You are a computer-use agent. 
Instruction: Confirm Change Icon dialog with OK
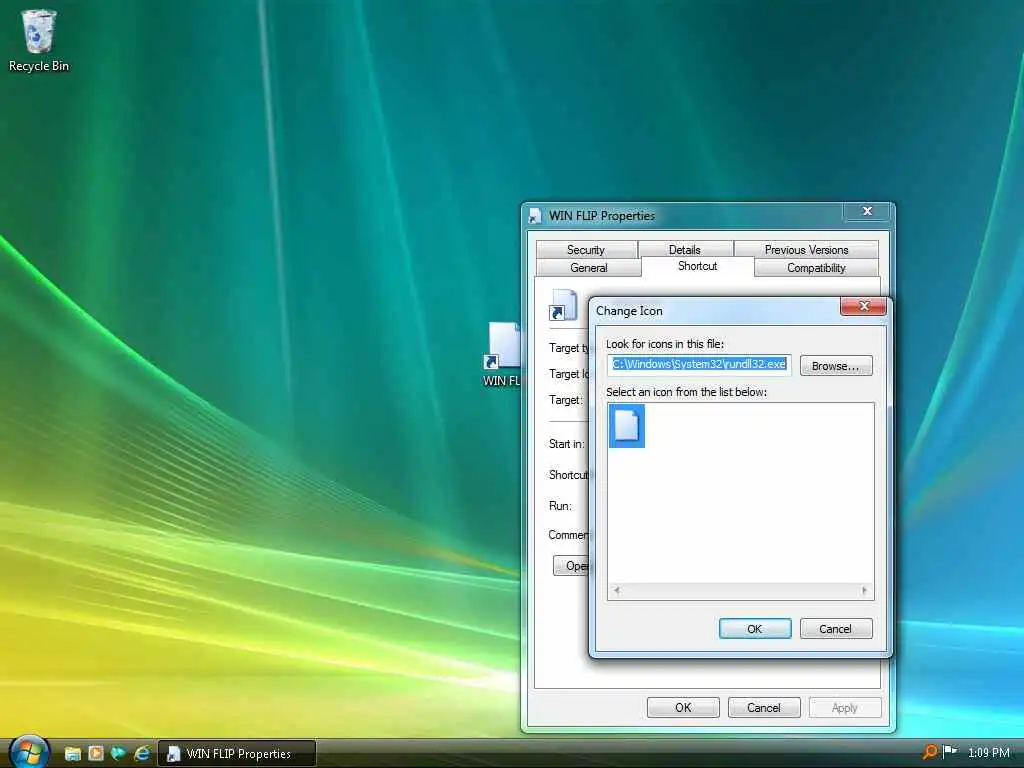coord(755,628)
